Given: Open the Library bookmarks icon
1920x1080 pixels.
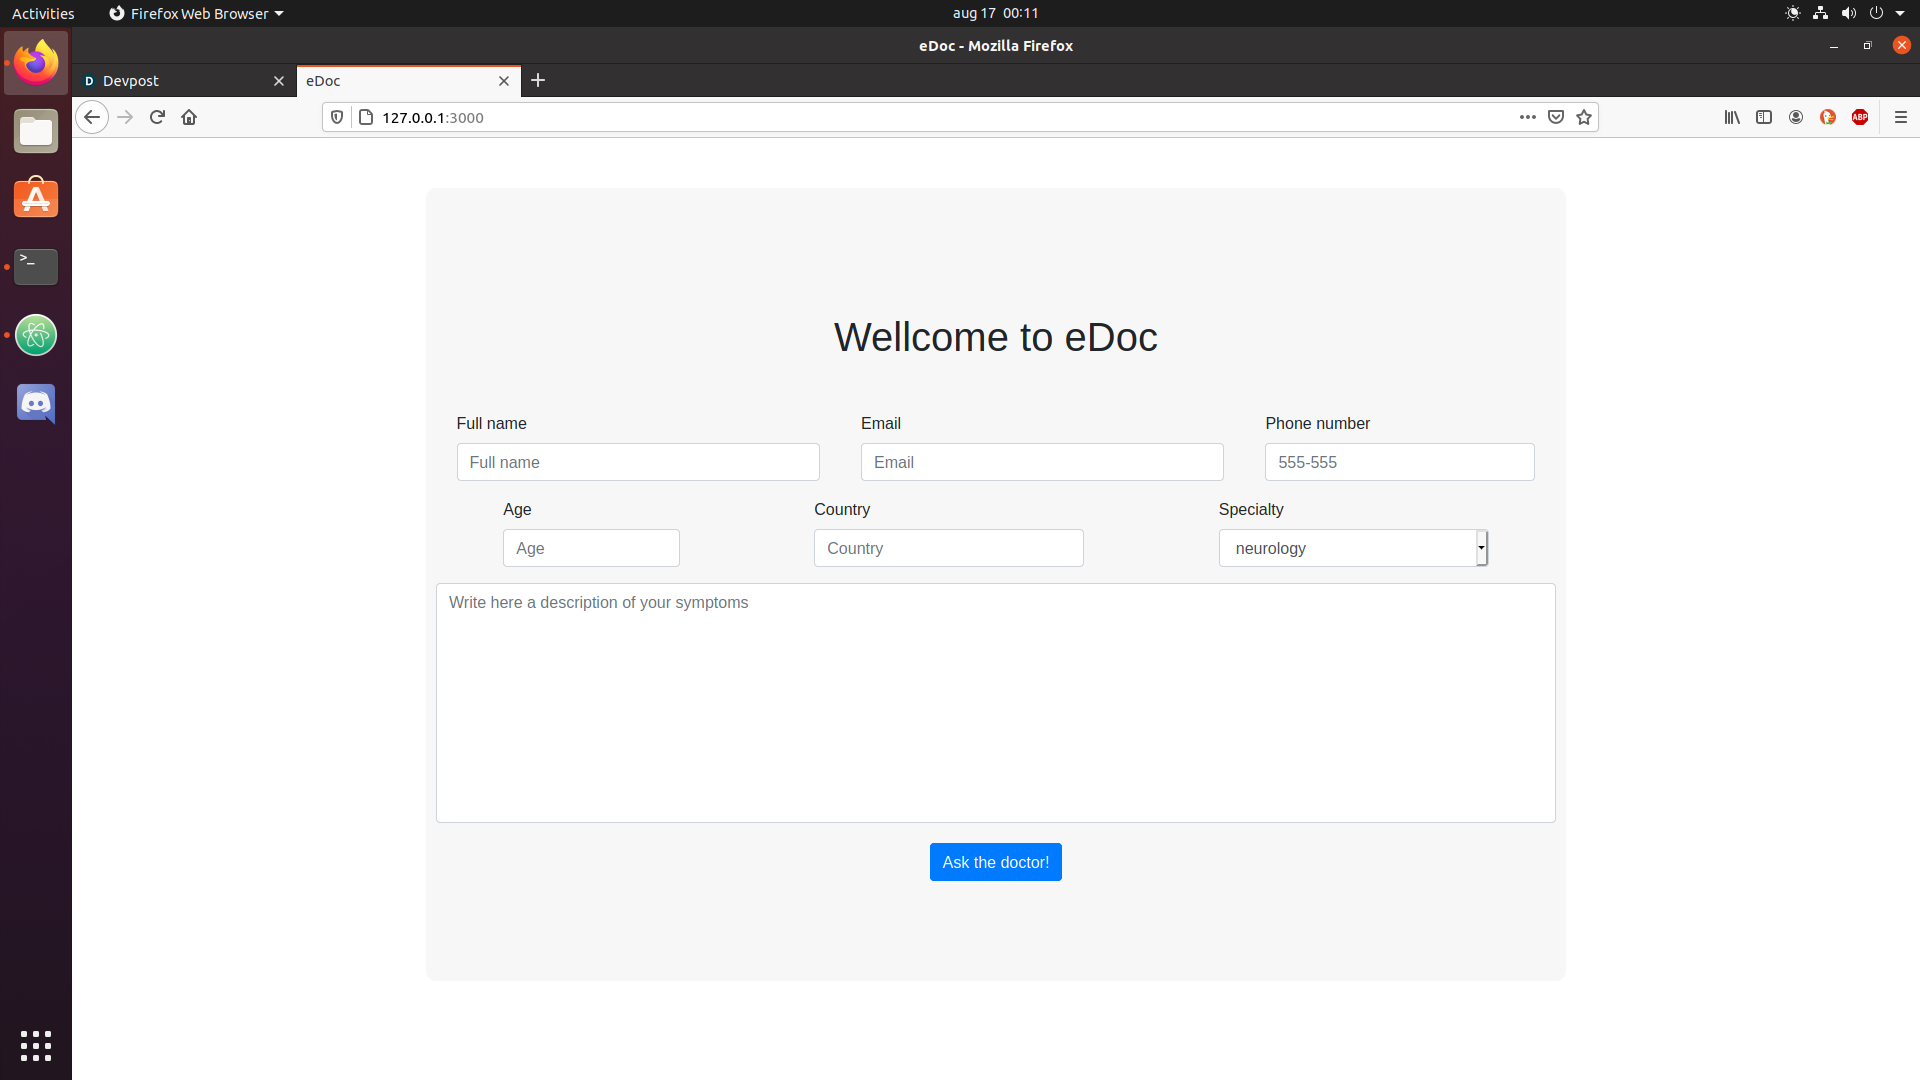Looking at the screenshot, I should (1732, 117).
